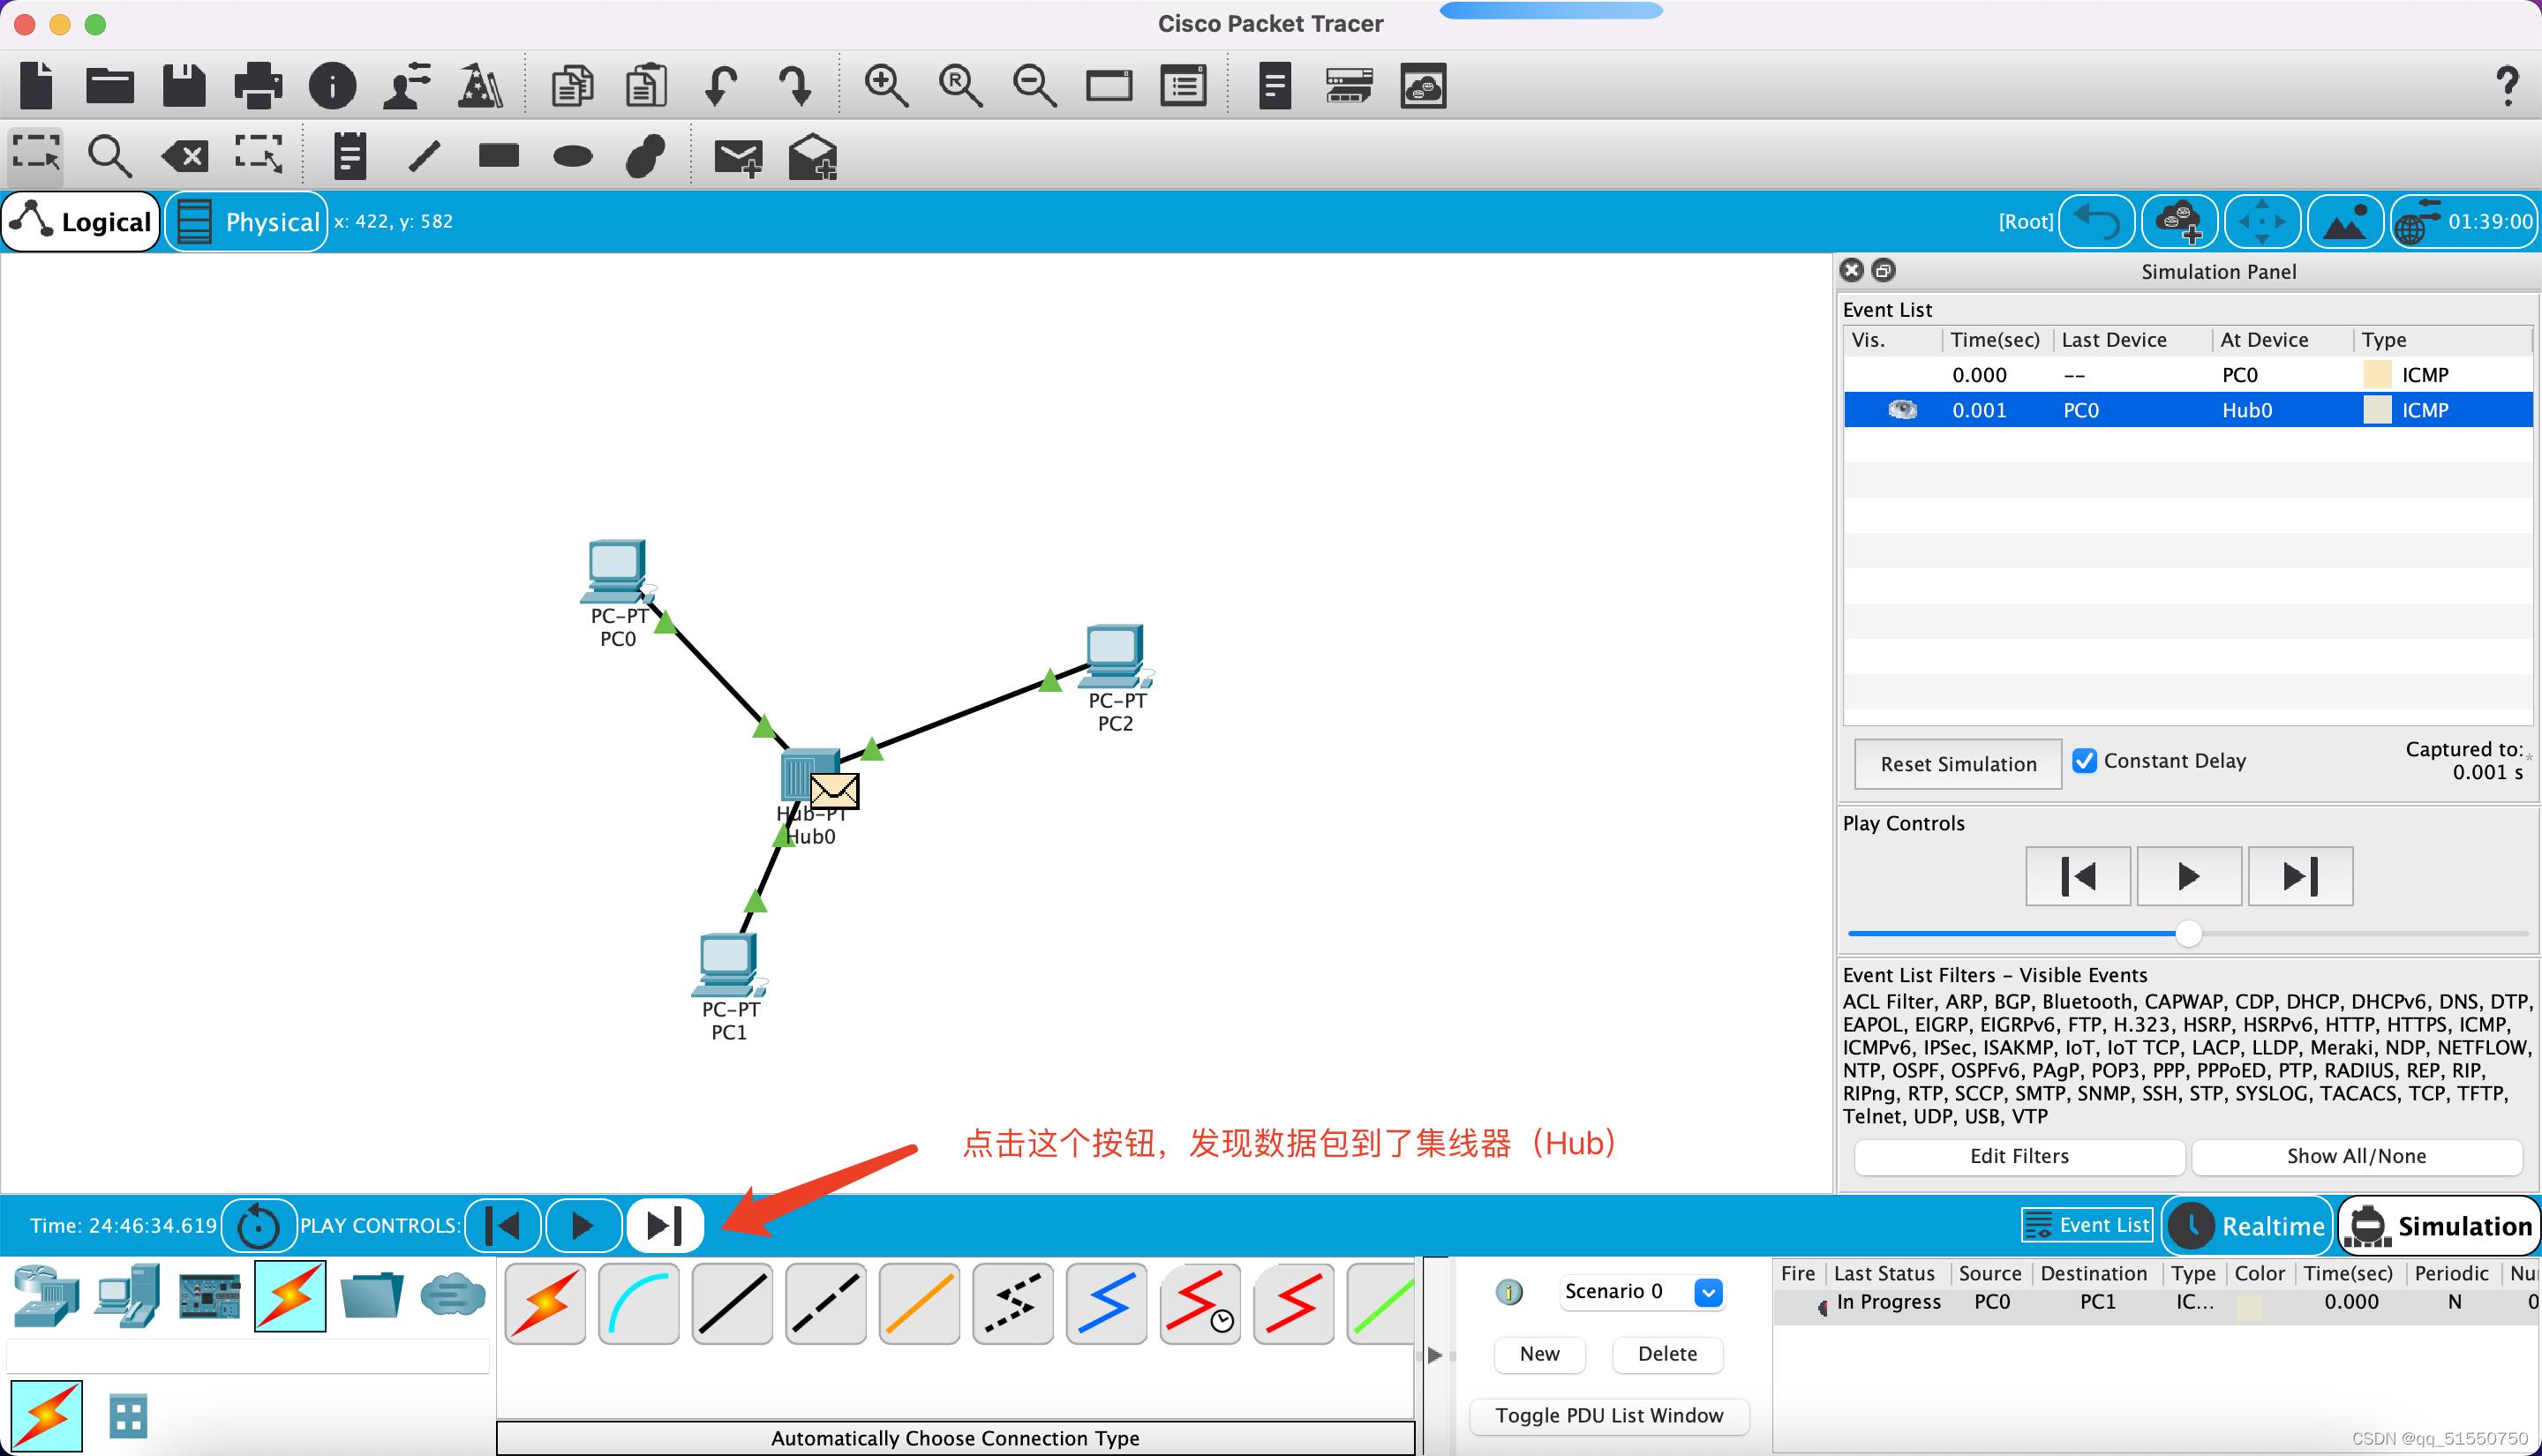Switch to Physical workspace tab
Screen dimensions: 2542x1456
tap(247, 221)
